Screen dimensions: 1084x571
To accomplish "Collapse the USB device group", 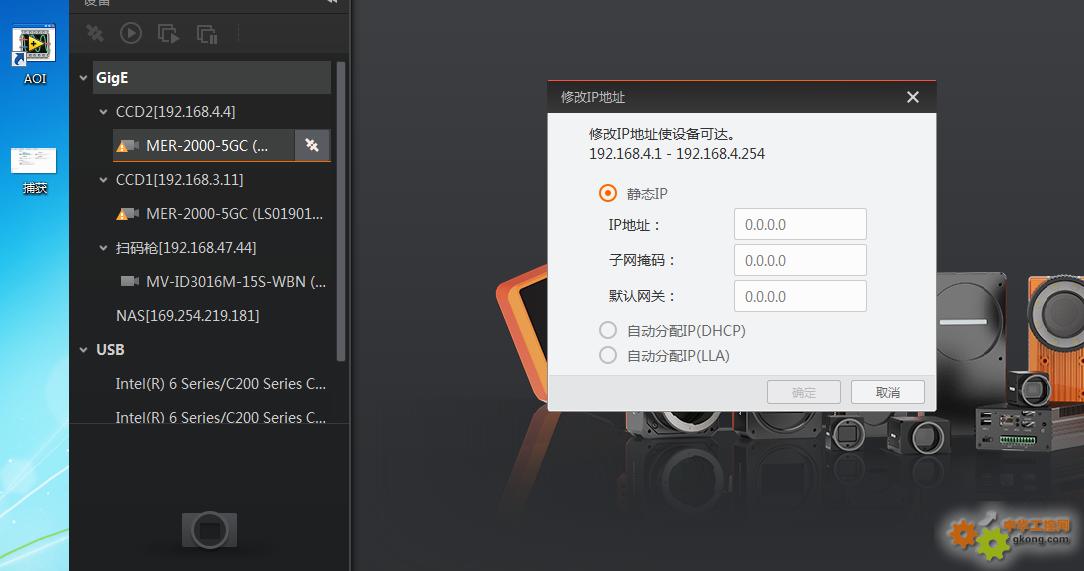I will pyautogui.click(x=83, y=350).
